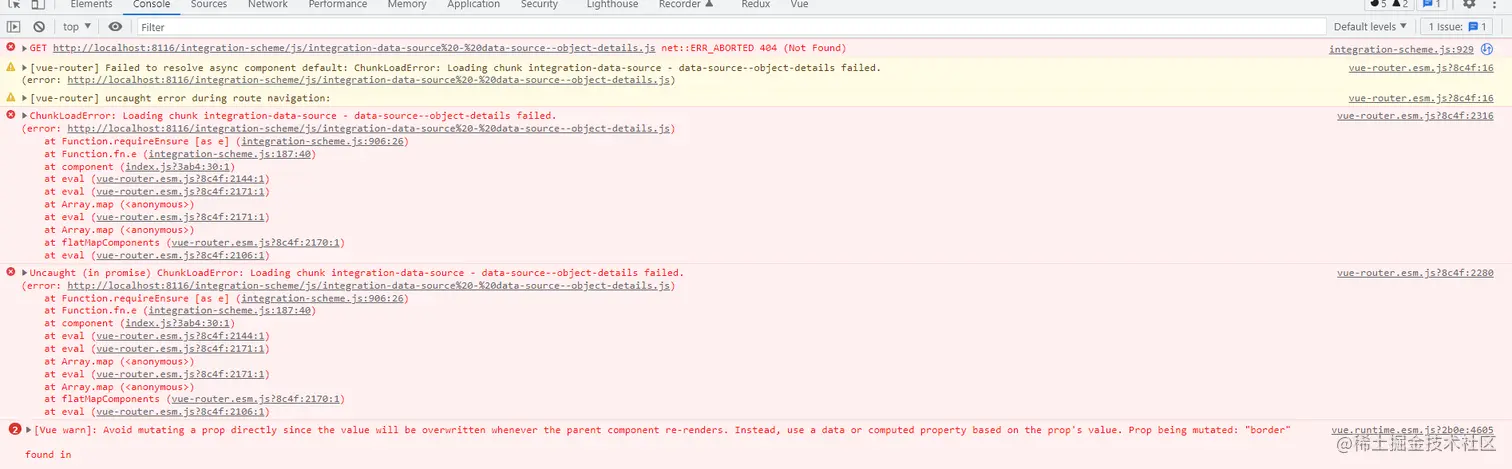Open the Lighthouse tab
The height and width of the screenshot is (469, 1512).
(612, 4)
